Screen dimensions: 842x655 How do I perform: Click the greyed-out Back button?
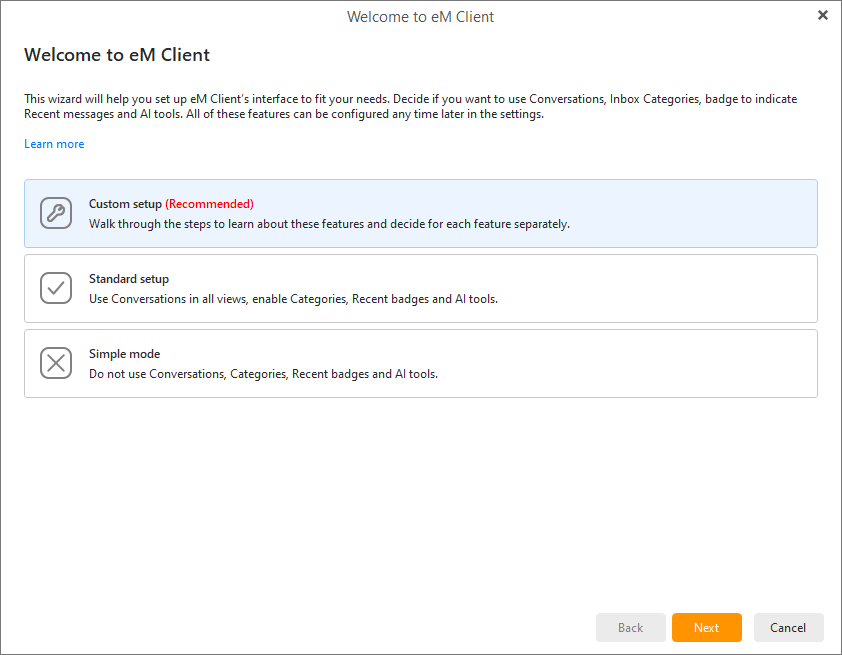(x=630, y=627)
